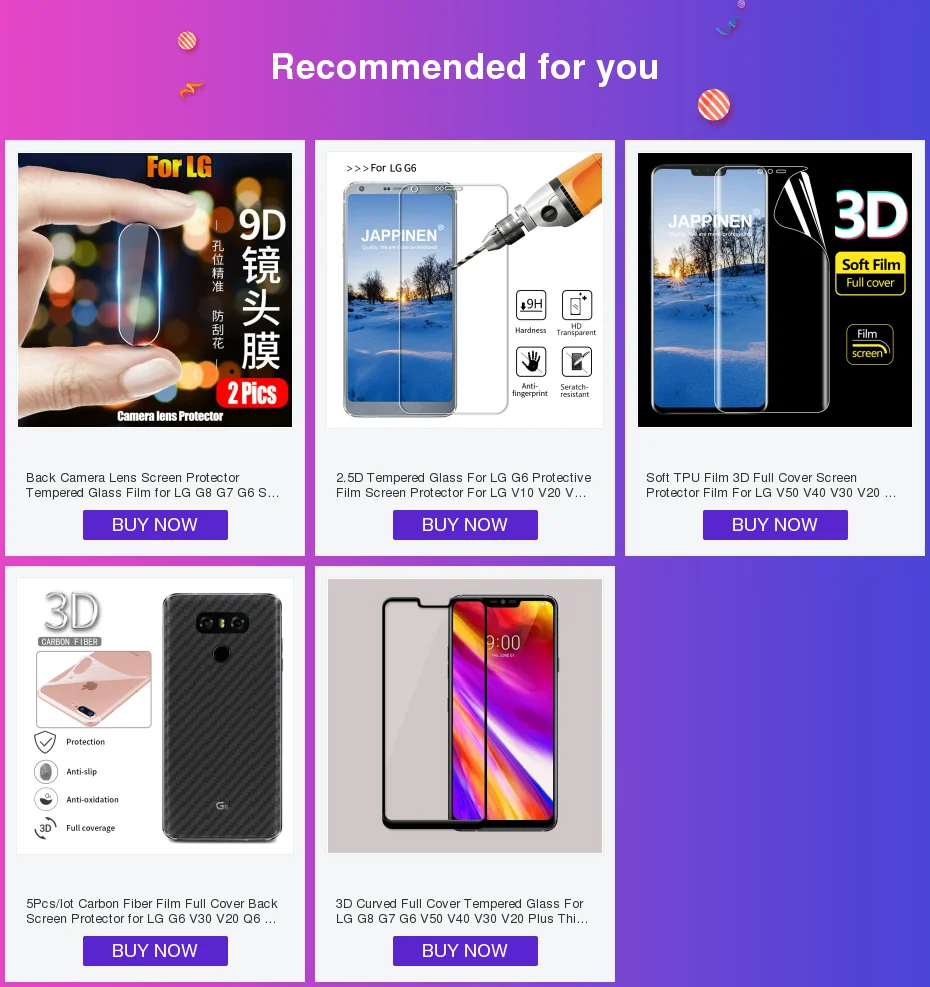Click the Scratch-resistant icon
This screenshot has width=930, height=987.
pos(577,362)
